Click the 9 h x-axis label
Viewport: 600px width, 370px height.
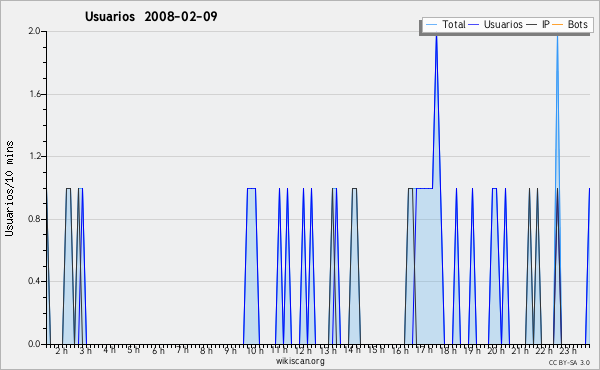pos(230,351)
